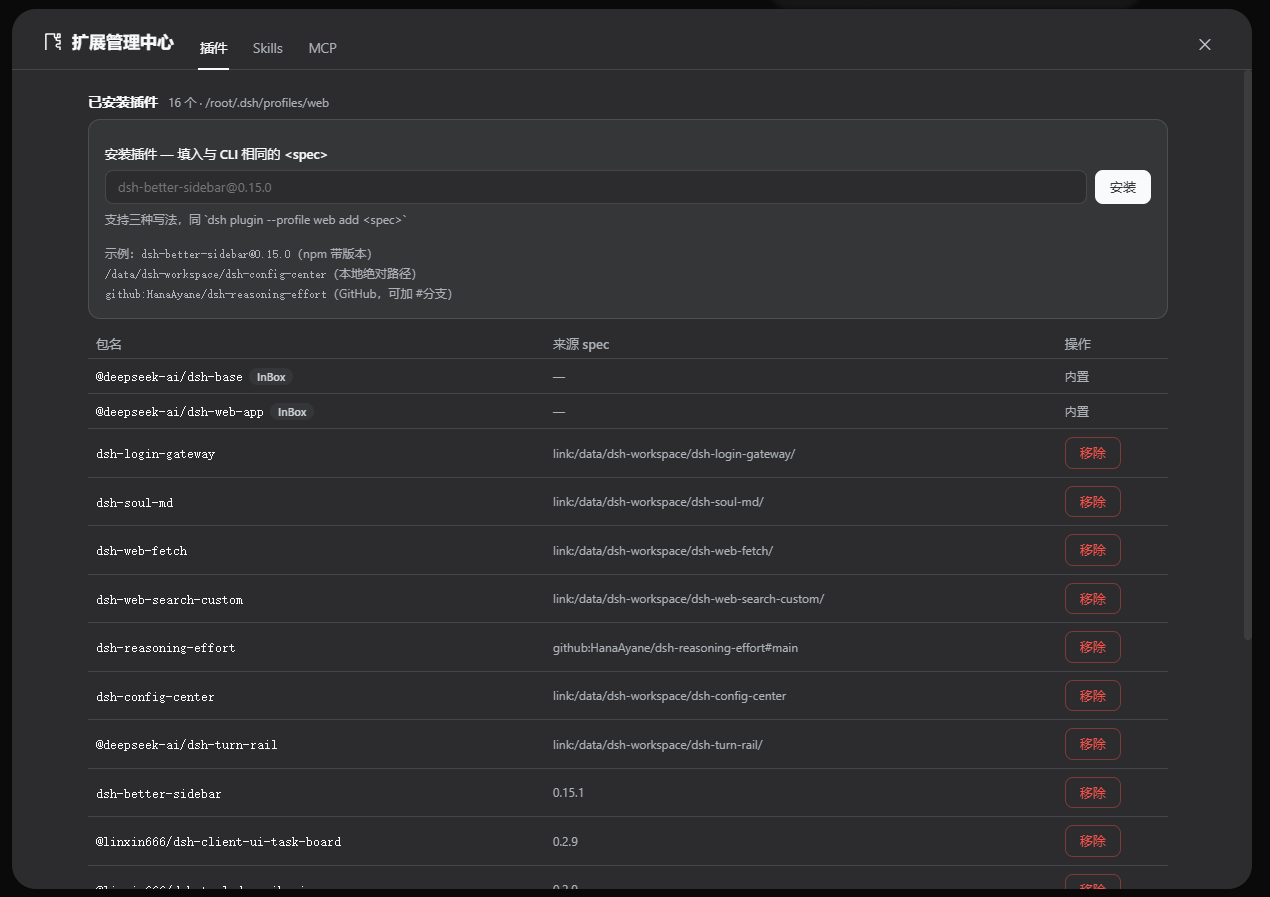Remove the dsh-soul-md plugin
Screen dimensions: 1270x897
click(1092, 502)
